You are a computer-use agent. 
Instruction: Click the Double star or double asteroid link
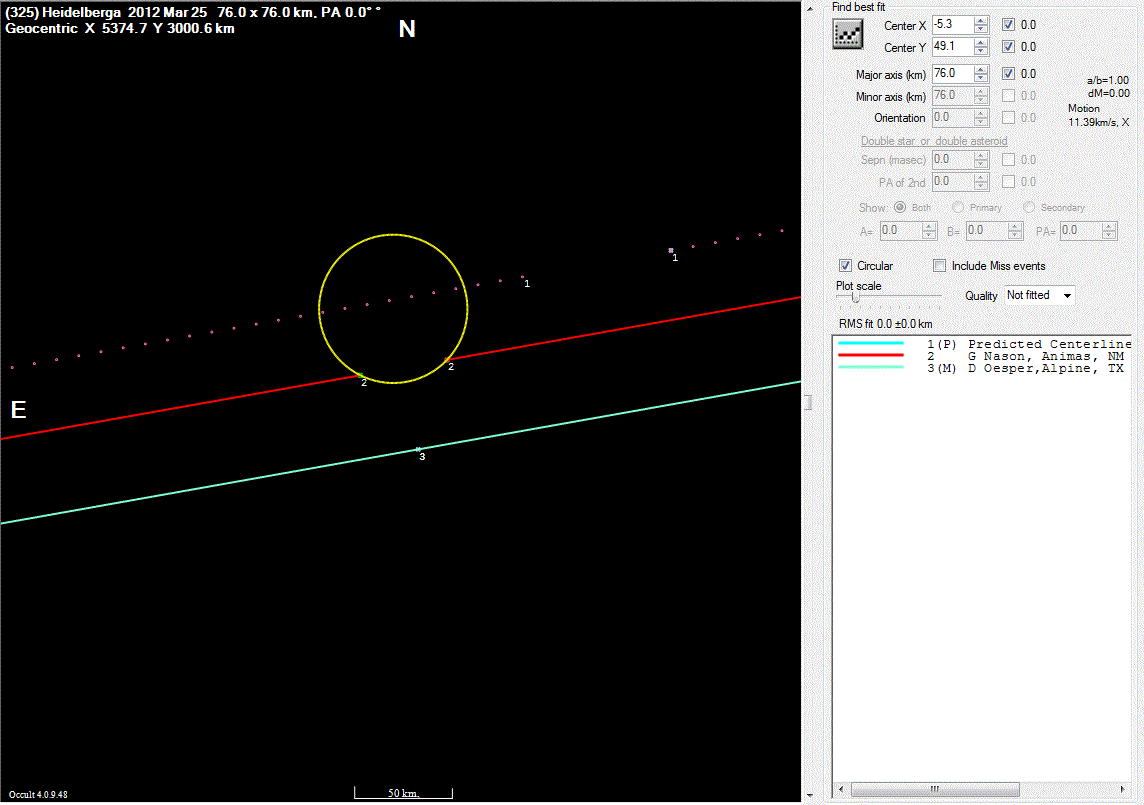click(934, 141)
